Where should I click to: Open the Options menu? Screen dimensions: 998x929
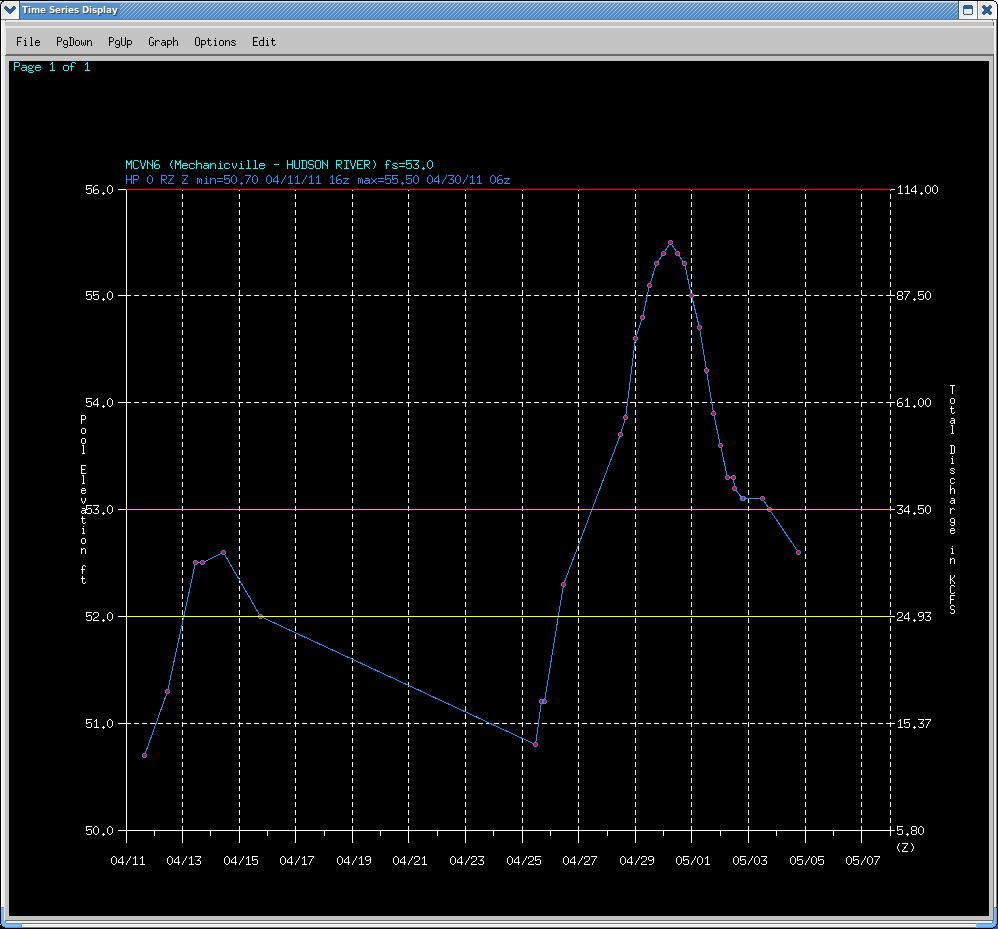tap(215, 42)
